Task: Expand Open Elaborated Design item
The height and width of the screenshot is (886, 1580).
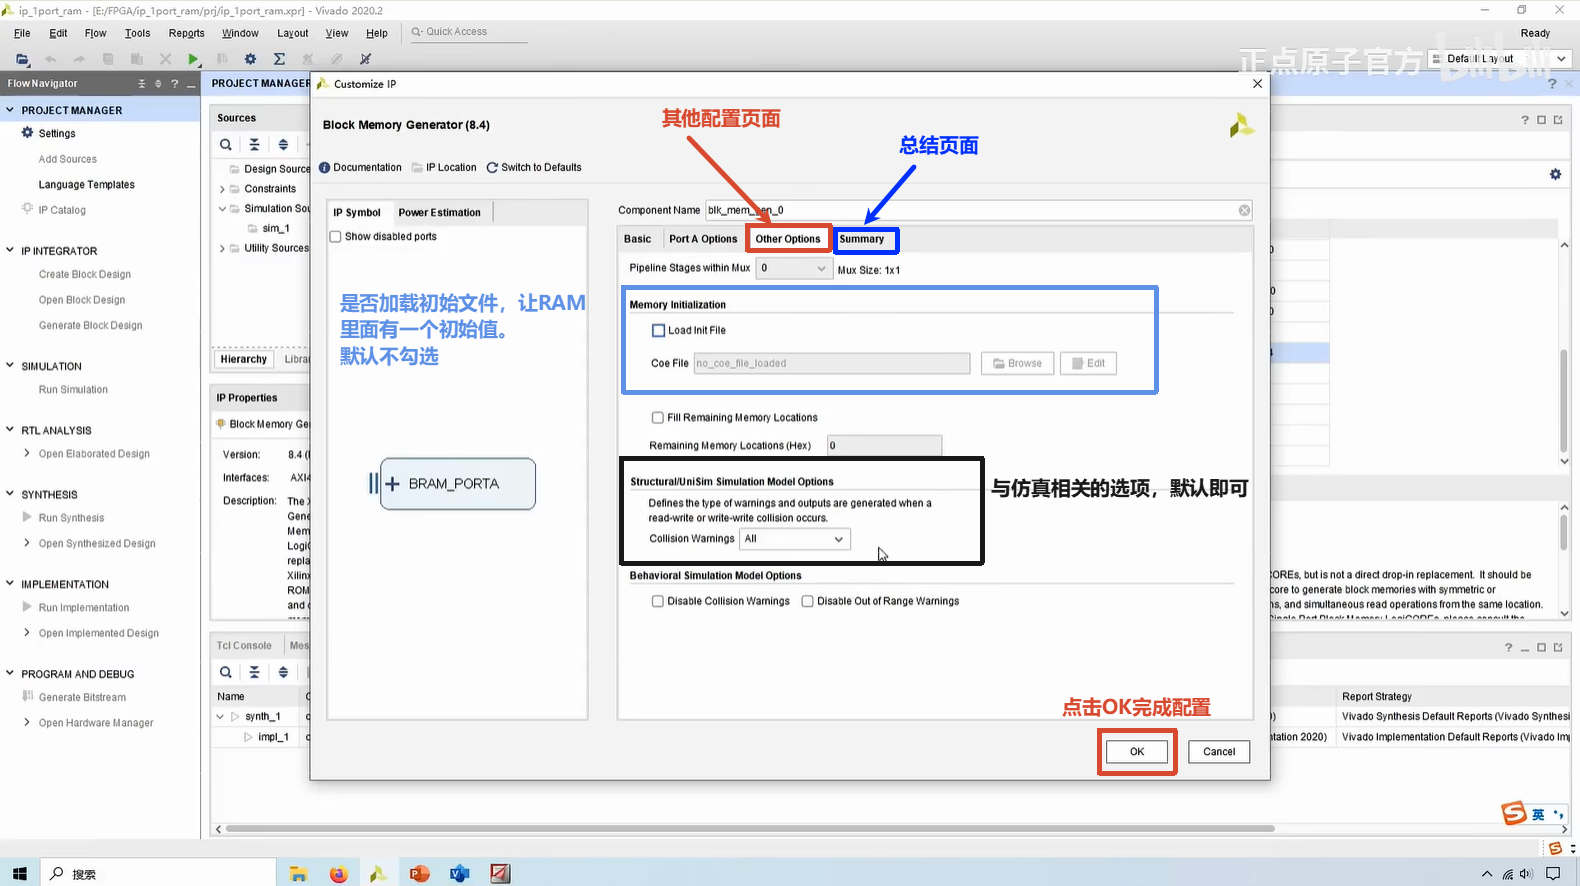Action: [27, 453]
